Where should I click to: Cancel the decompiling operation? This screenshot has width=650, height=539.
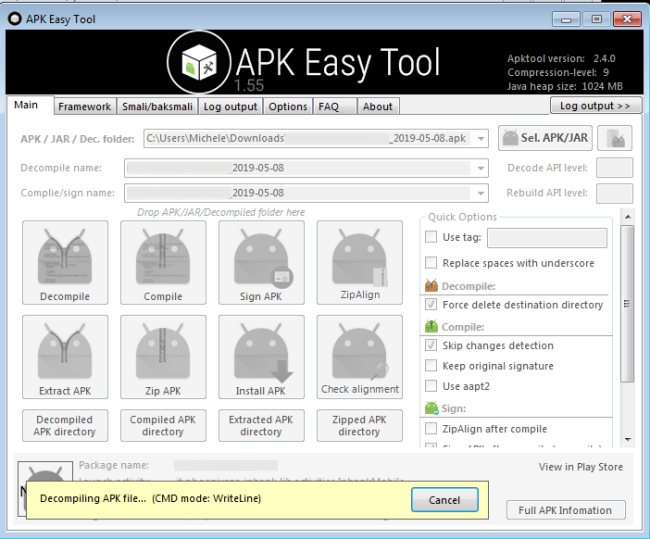pos(444,500)
